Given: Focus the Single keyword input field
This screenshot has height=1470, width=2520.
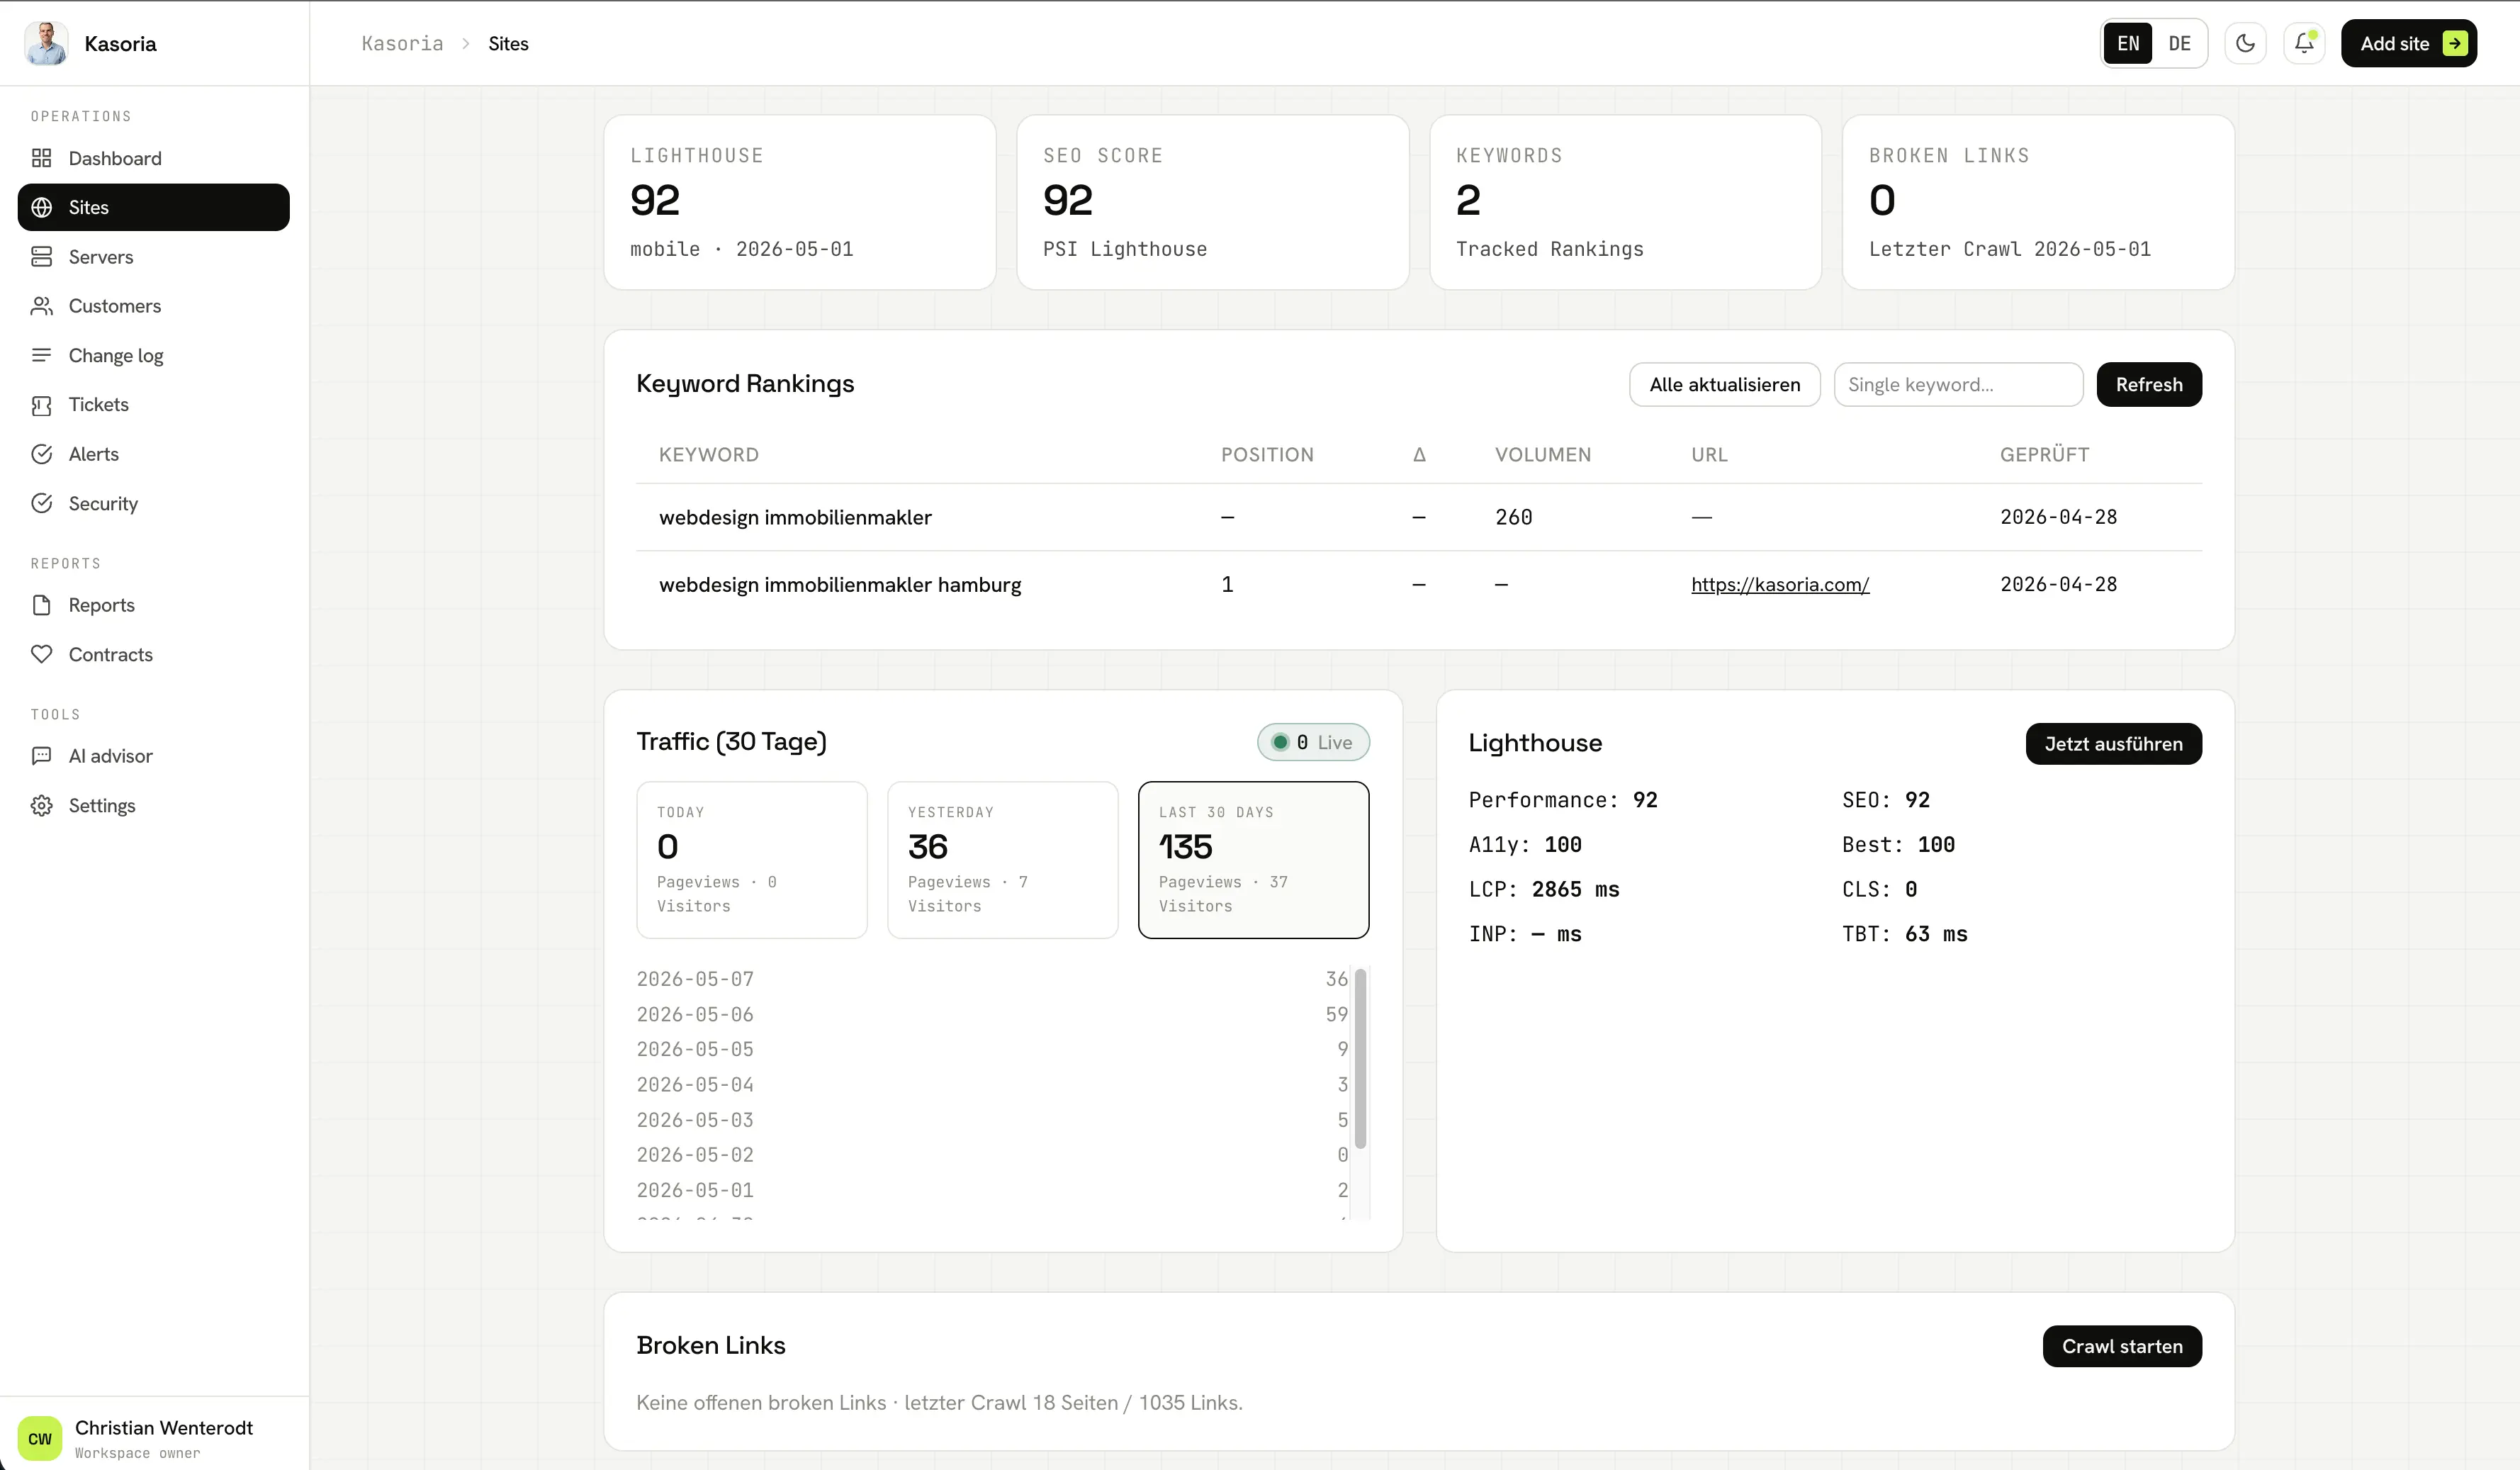Looking at the screenshot, I should pos(1958,384).
